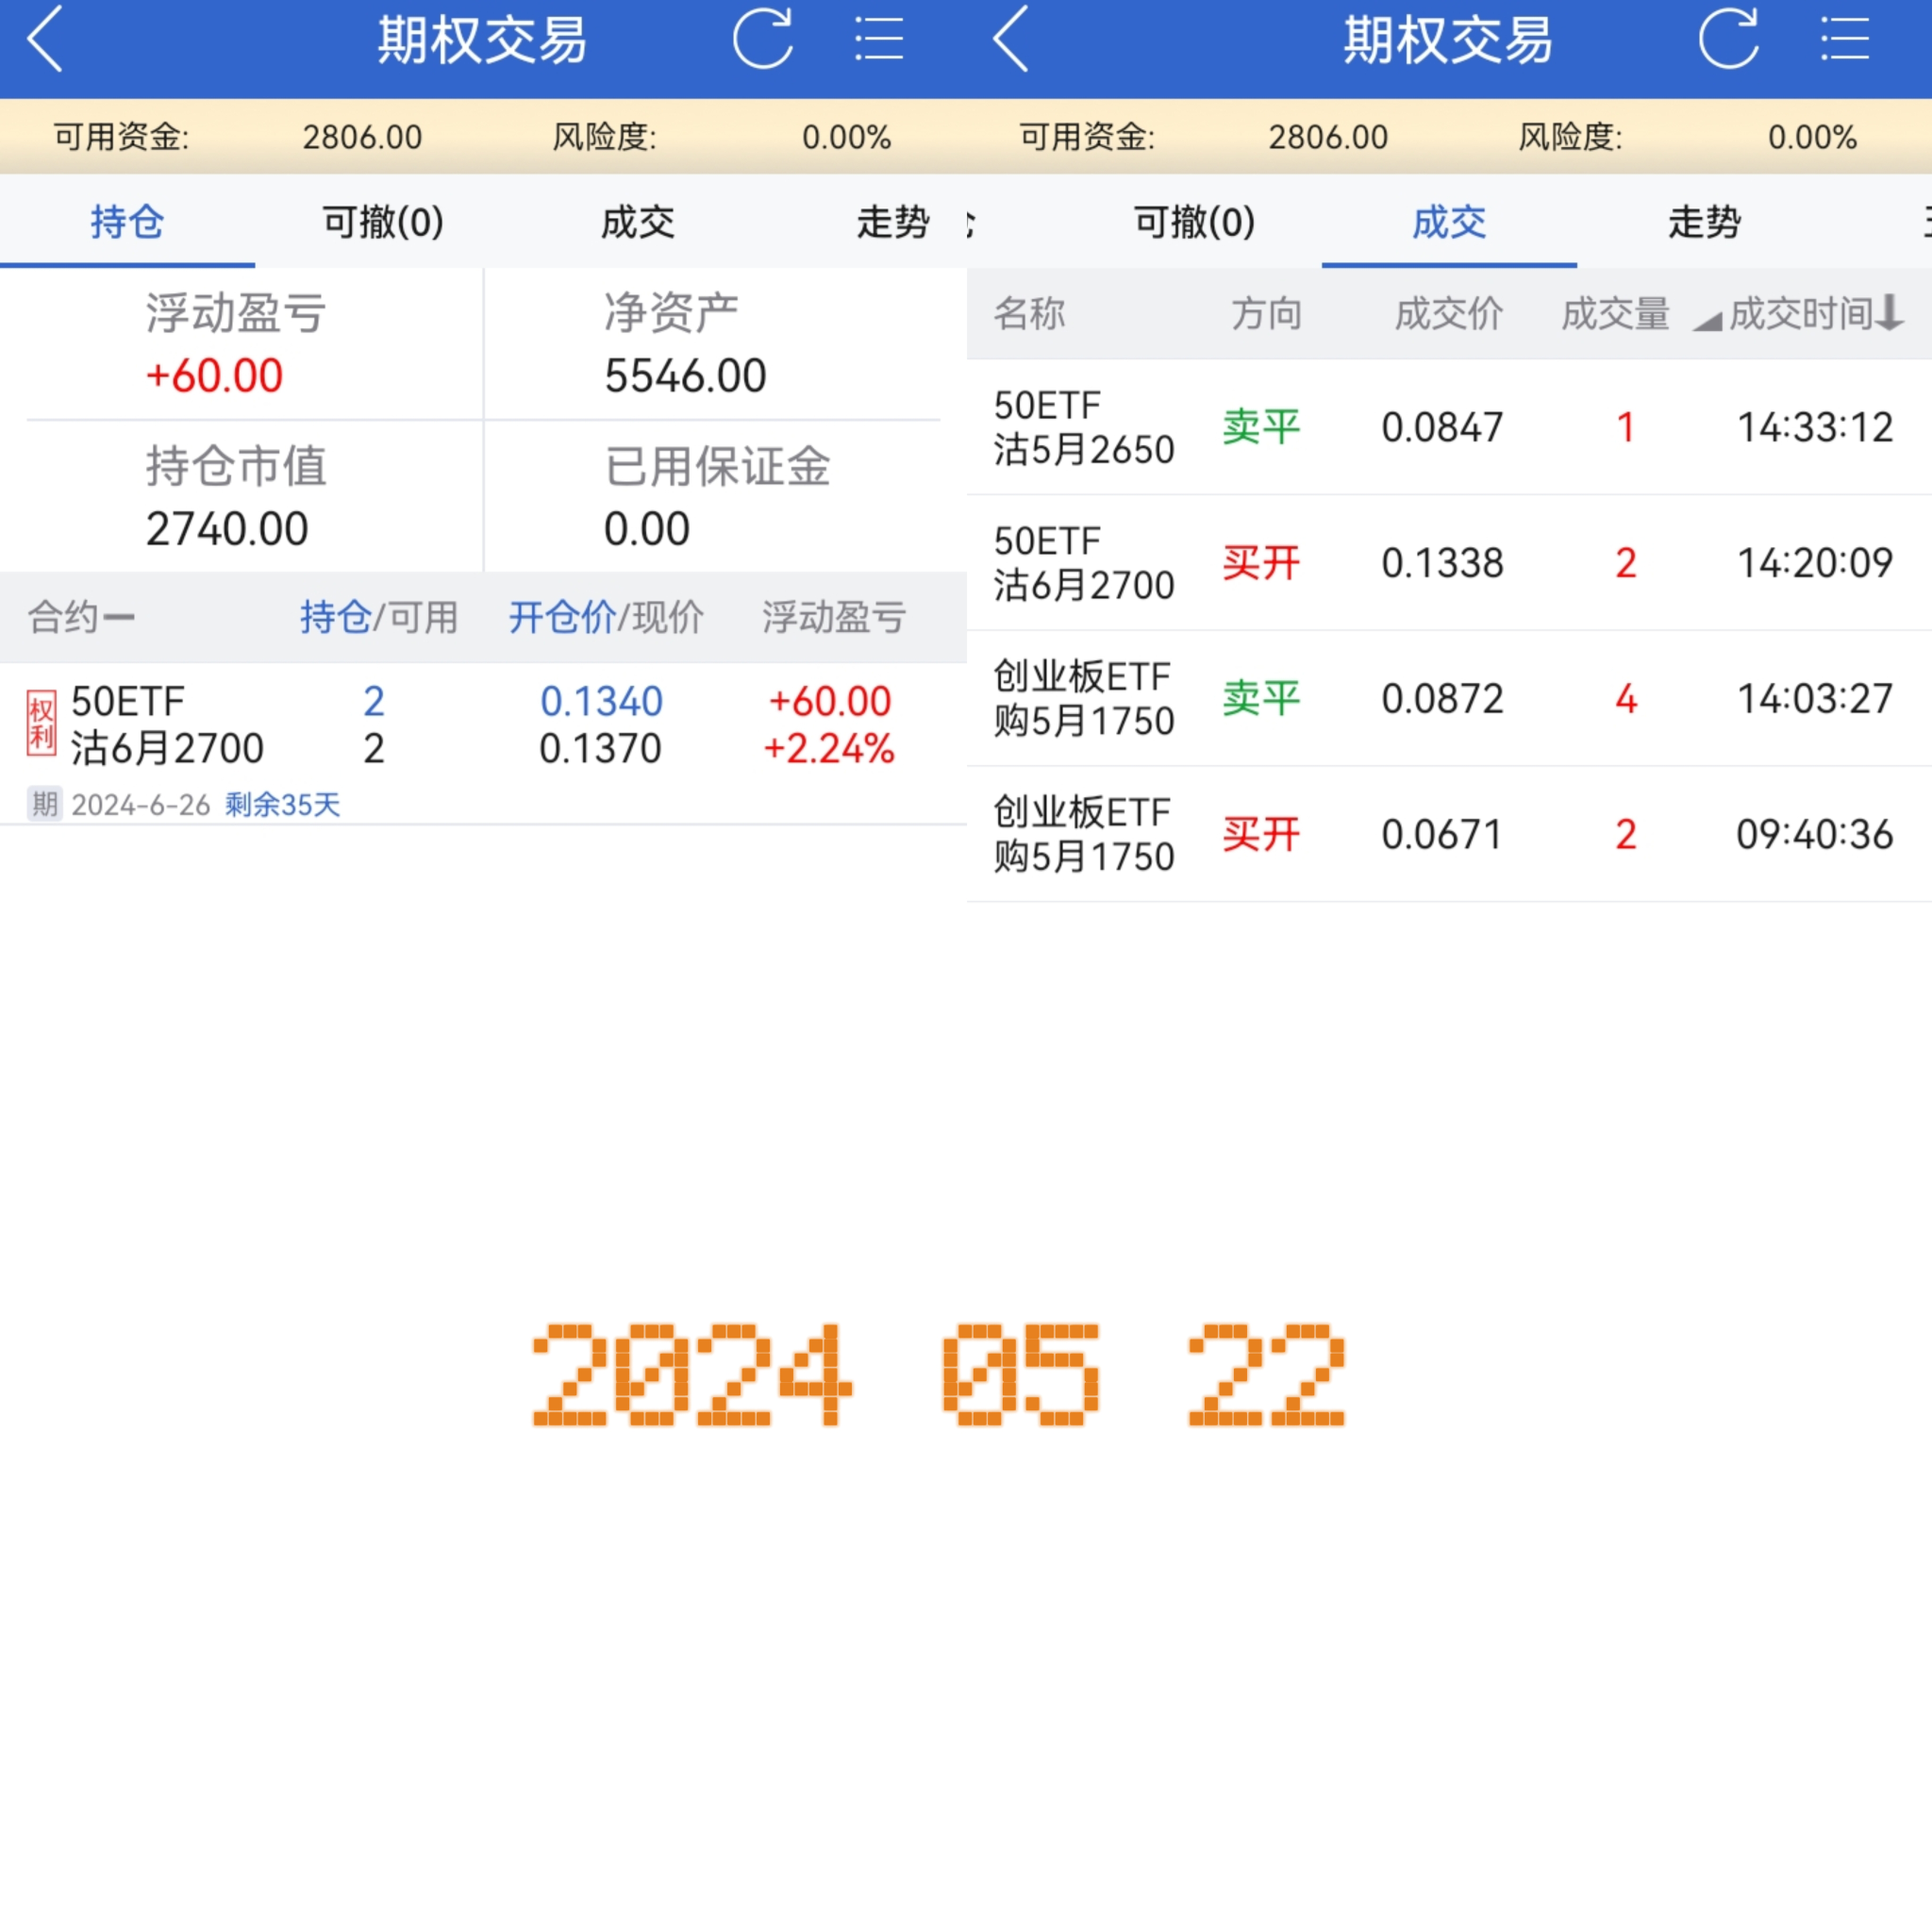Open the left panel list menu
The height and width of the screenshot is (1932, 1932).
[879, 40]
